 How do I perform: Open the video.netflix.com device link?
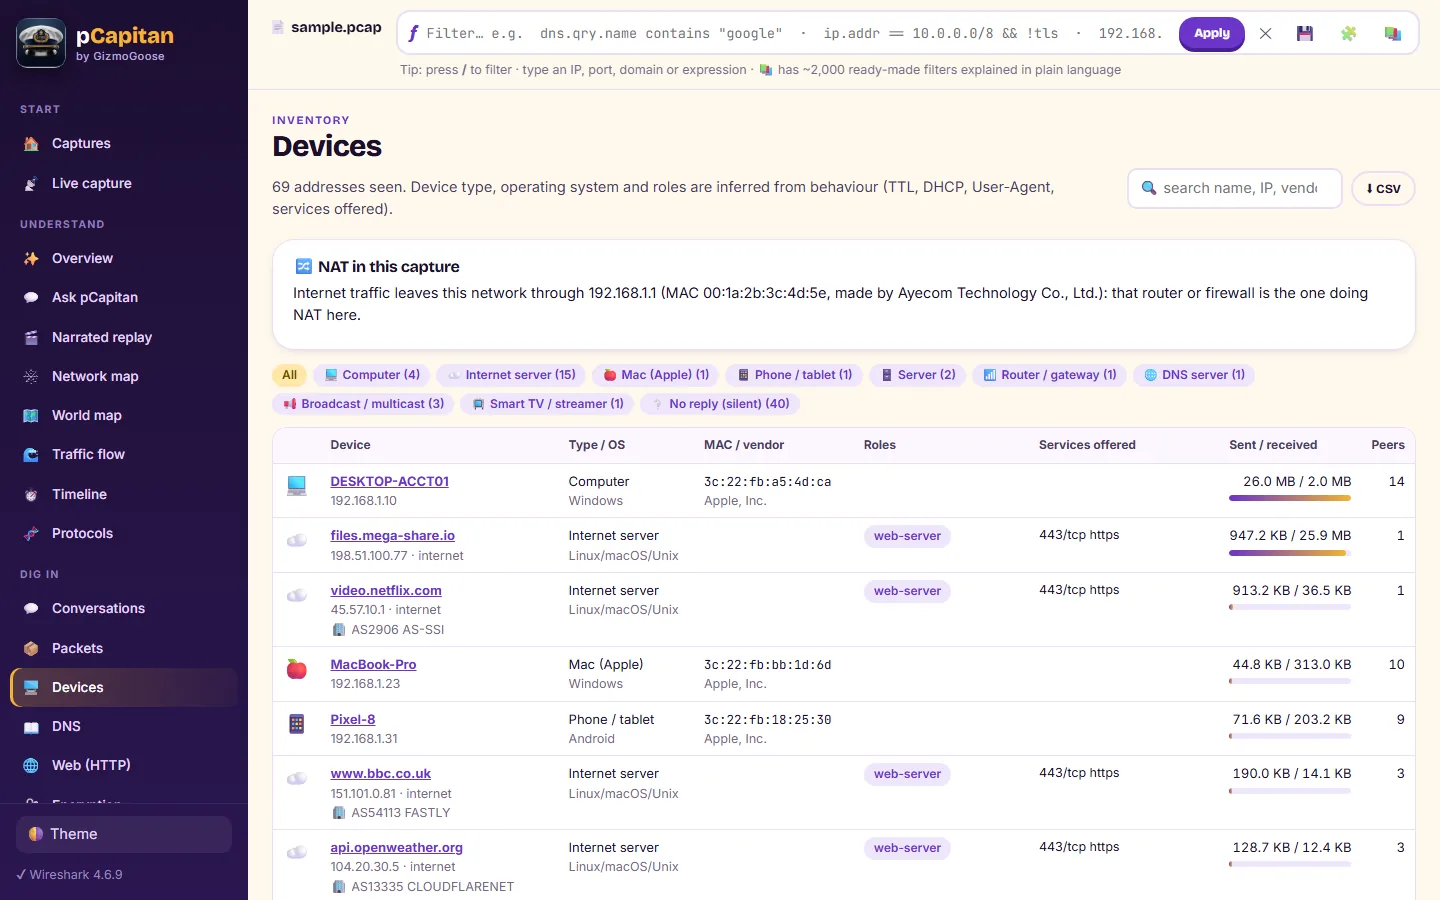pyautogui.click(x=386, y=591)
